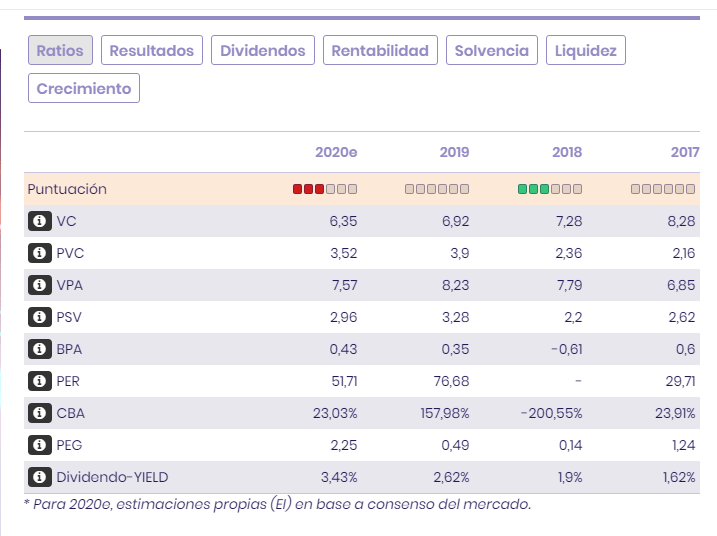Click the active Ratios tab
The height and width of the screenshot is (536, 717).
(x=60, y=50)
